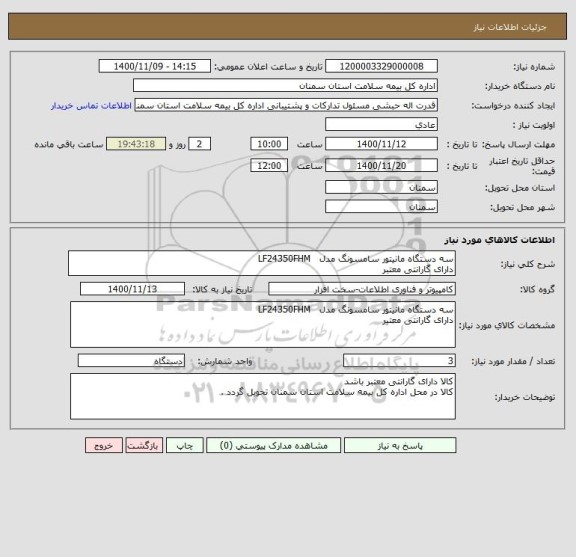Click the quantity field showing 3

point(399,361)
